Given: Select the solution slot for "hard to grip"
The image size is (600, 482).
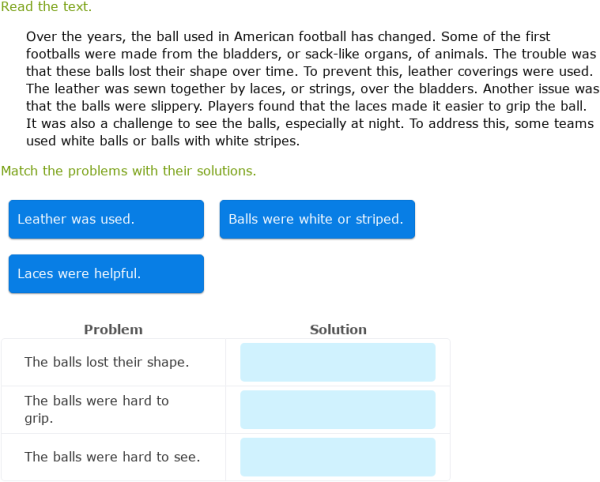Looking at the screenshot, I should coord(338,410).
